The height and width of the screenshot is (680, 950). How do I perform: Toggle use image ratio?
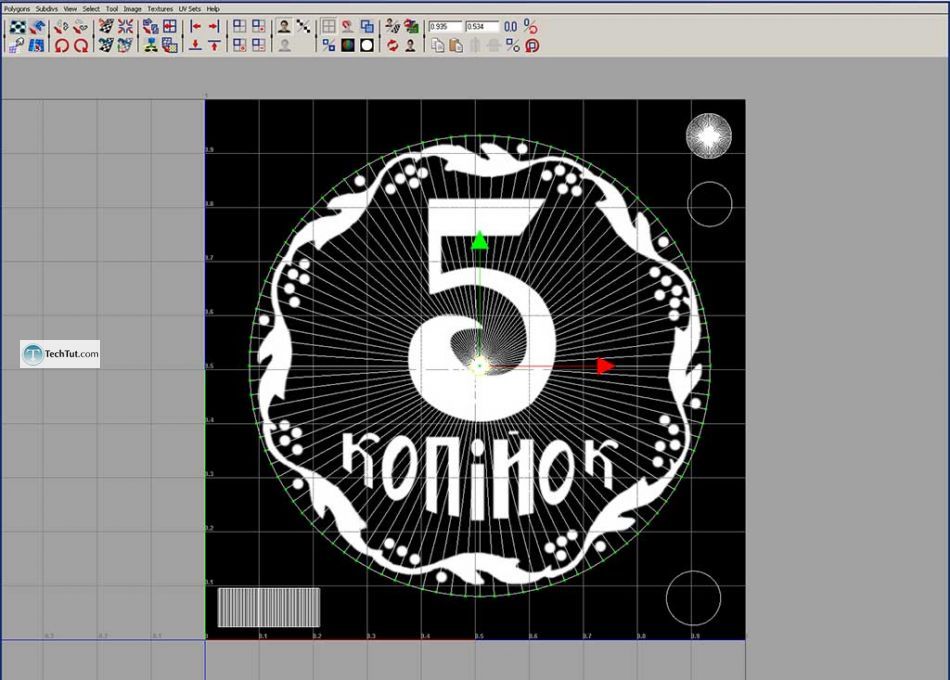coord(411,45)
